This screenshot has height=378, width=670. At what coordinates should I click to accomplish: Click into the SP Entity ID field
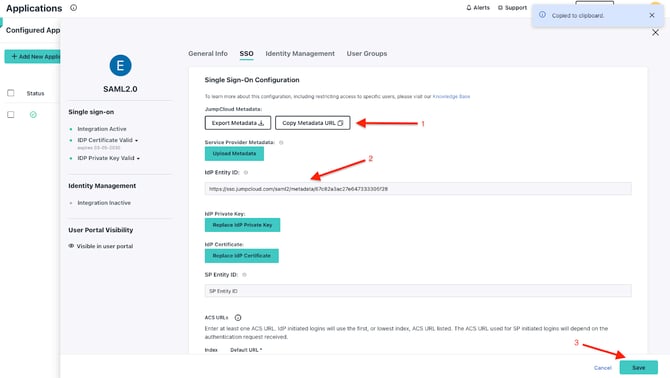click(x=418, y=291)
